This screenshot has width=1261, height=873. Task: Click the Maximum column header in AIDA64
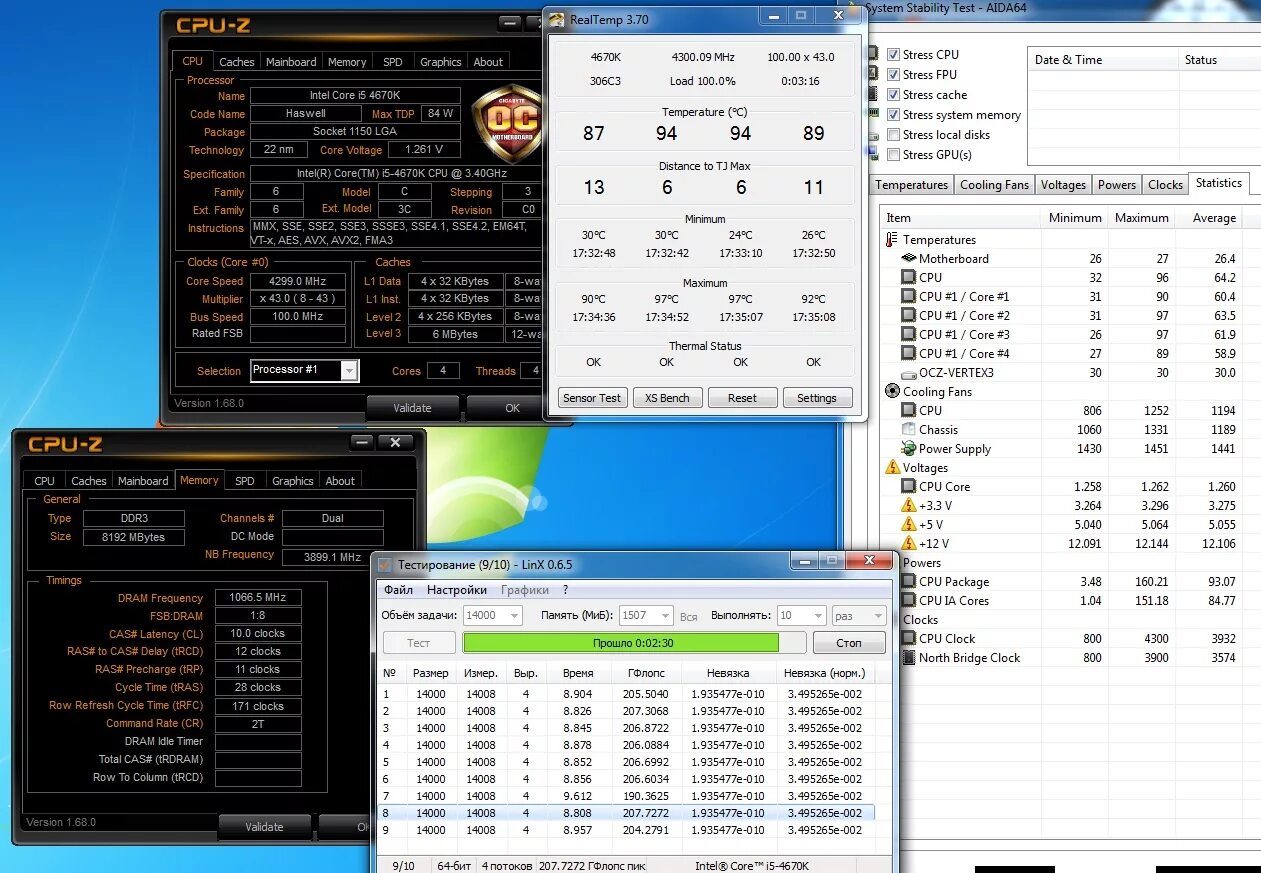coord(1141,218)
